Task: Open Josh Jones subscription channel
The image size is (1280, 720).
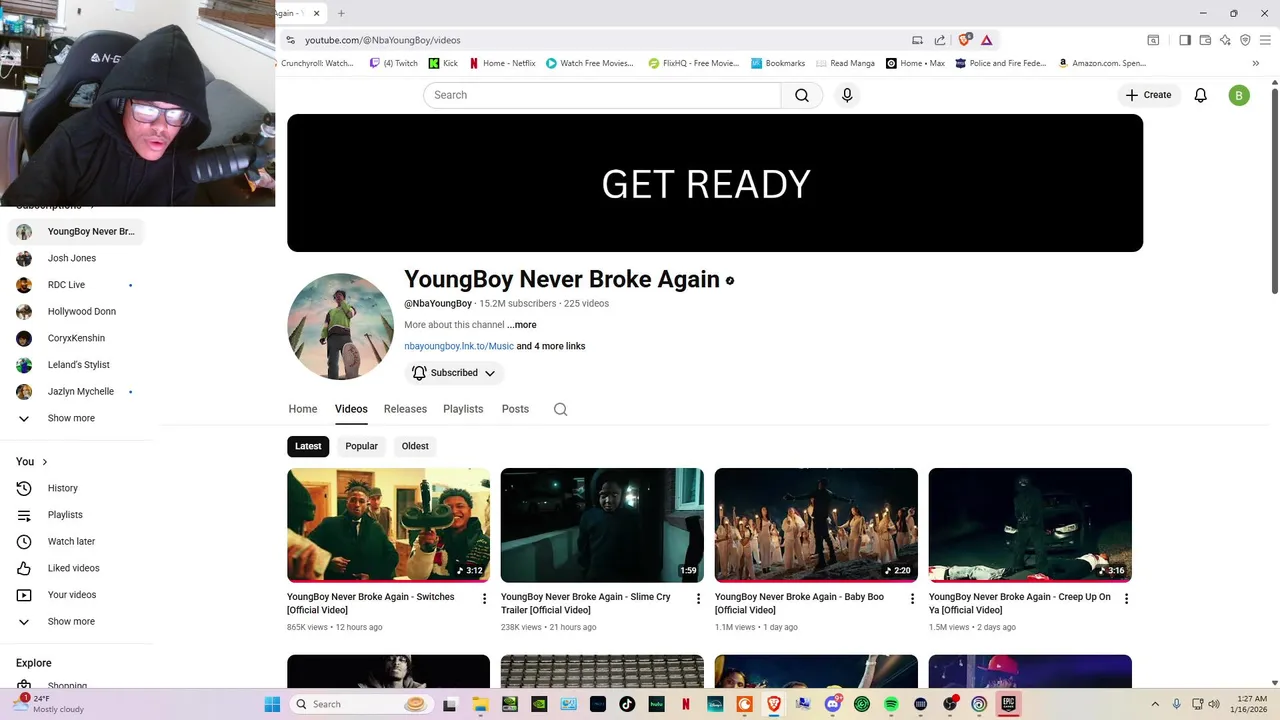Action: (x=76, y=258)
